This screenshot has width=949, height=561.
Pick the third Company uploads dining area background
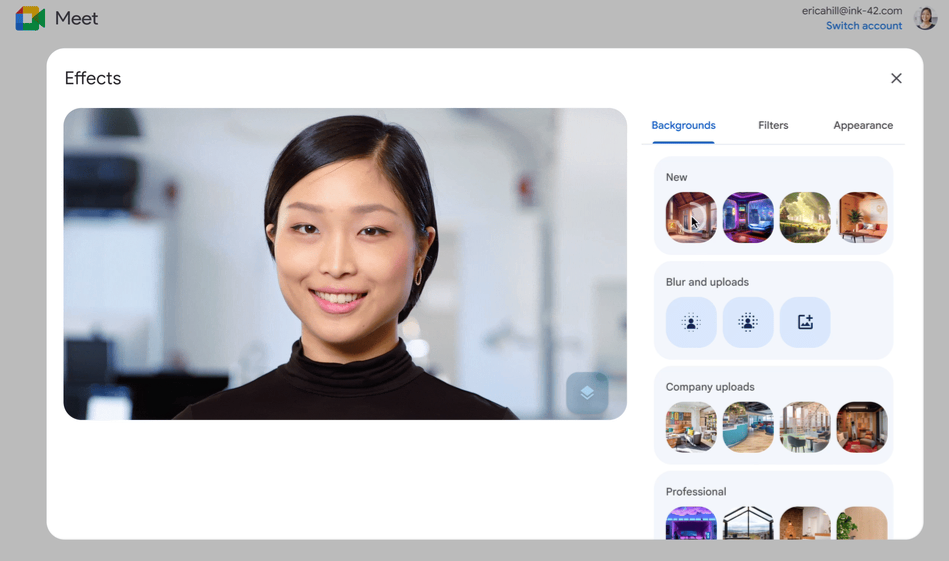coord(805,427)
